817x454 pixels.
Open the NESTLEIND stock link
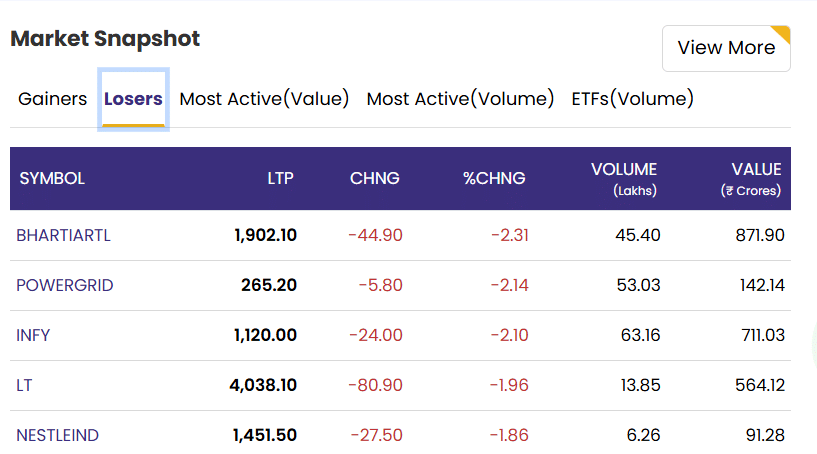[x=57, y=435]
